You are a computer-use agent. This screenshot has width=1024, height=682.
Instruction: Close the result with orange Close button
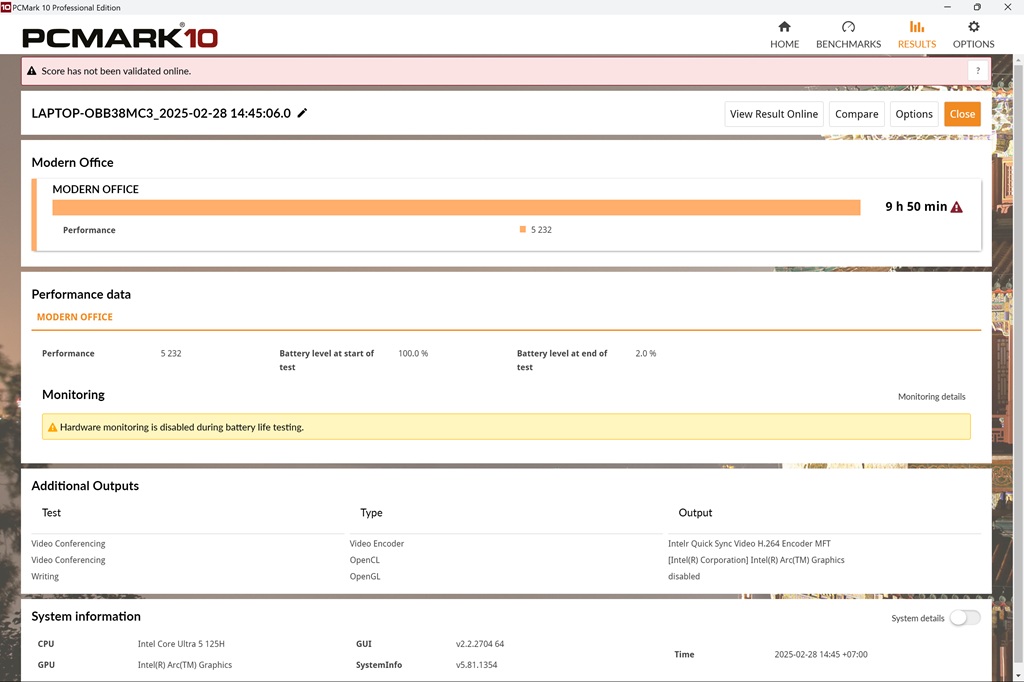[962, 114]
